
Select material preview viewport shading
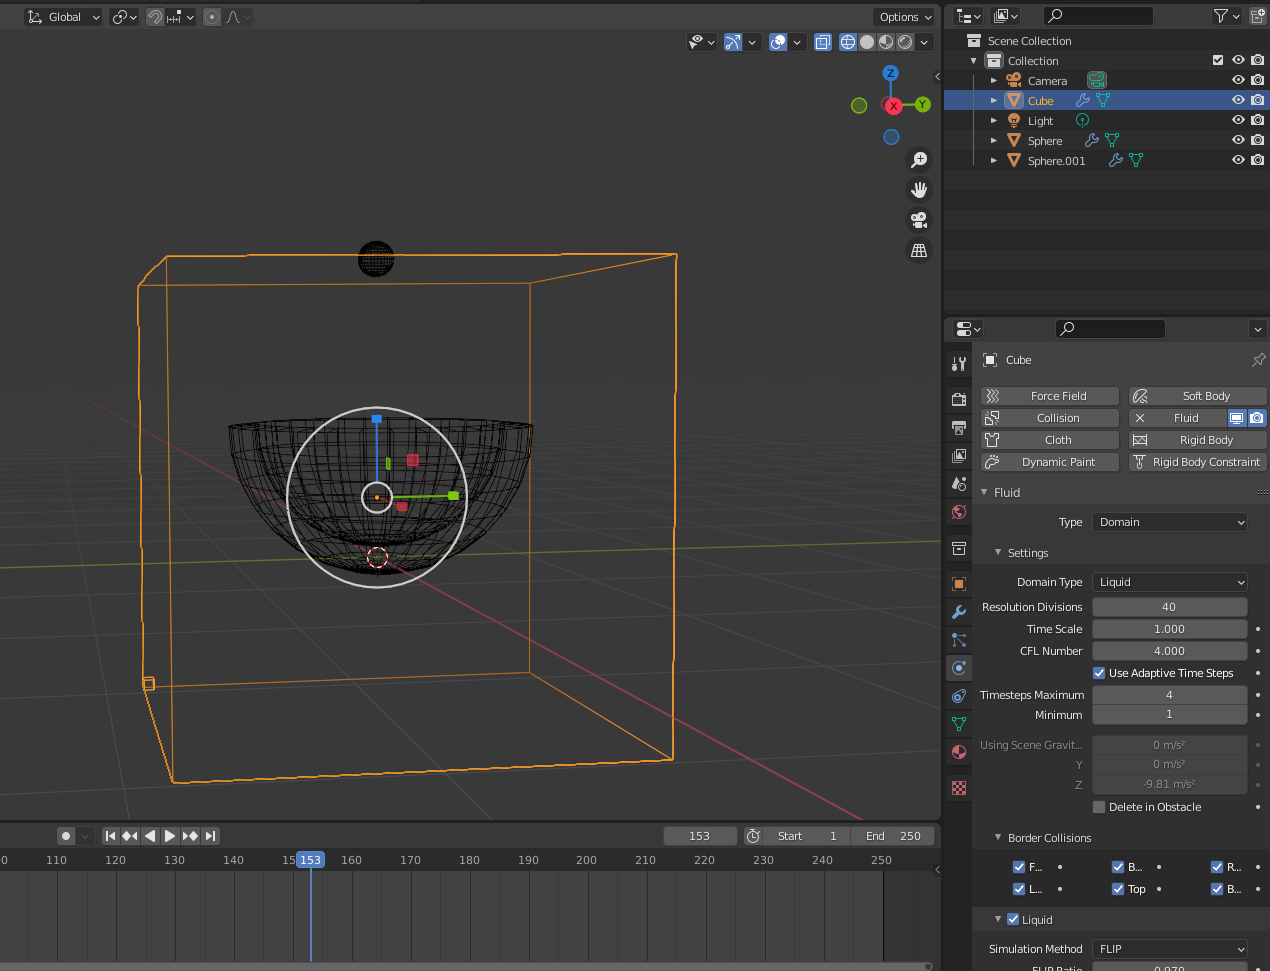[886, 42]
